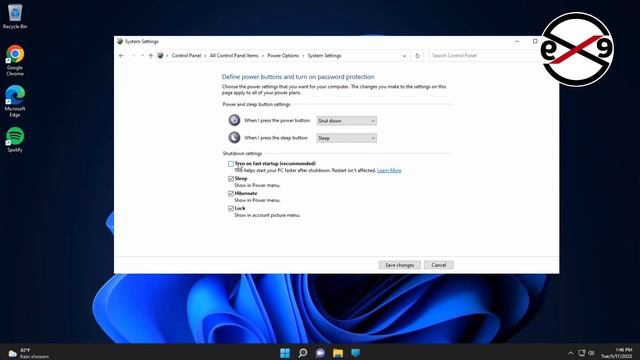Click the network icon in system tray
The image size is (640, 360).
[x=582, y=353]
